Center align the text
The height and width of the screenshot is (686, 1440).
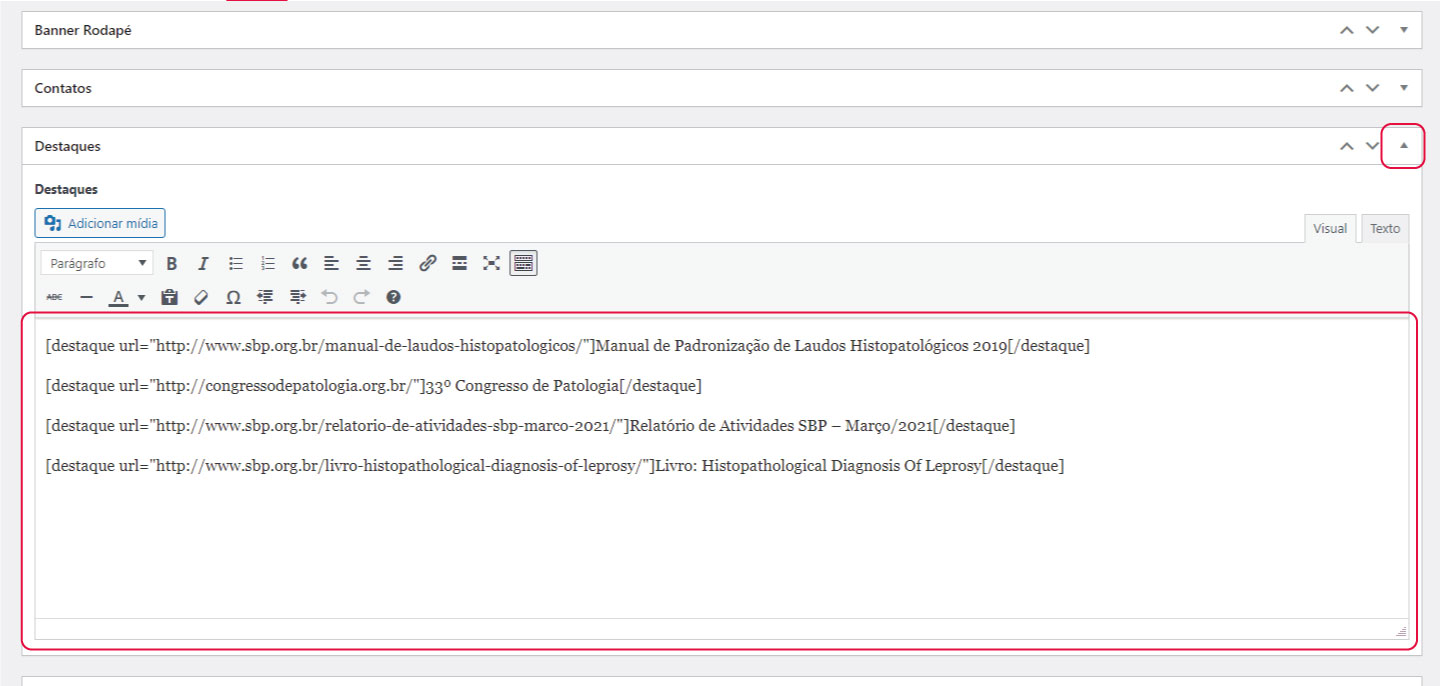(x=364, y=264)
